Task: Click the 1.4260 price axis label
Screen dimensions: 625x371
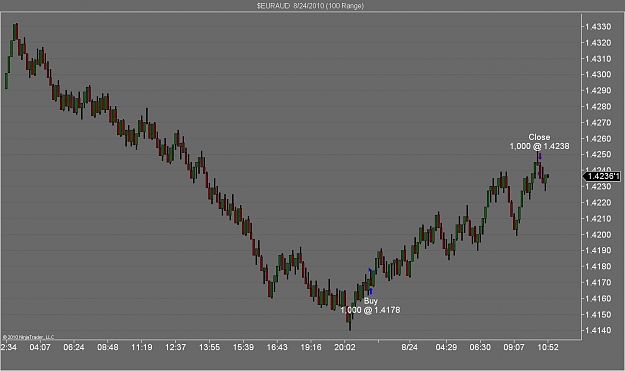Action: tap(597, 139)
